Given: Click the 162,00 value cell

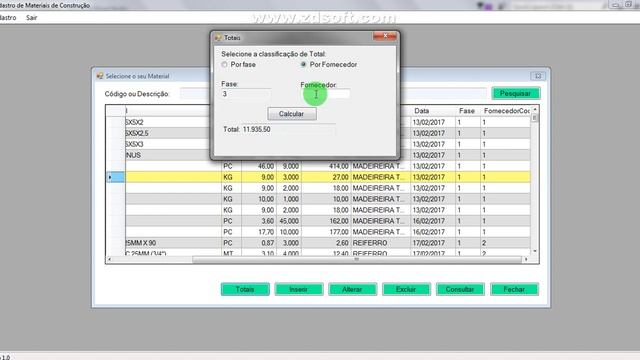Looking at the screenshot, I should tap(326, 221).
